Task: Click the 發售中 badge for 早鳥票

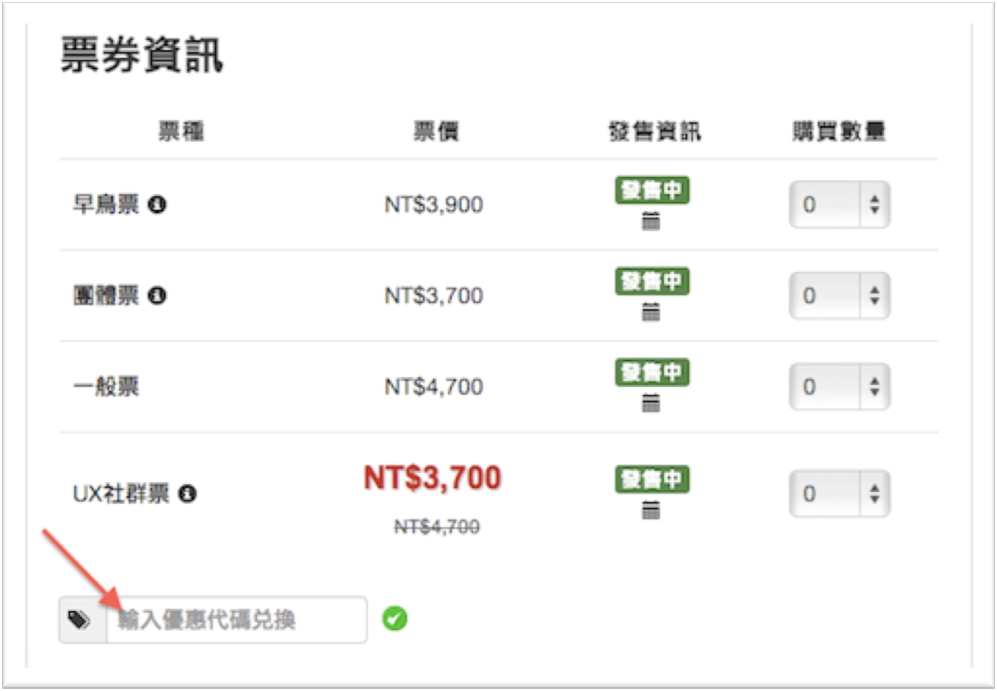Action: [652, 191]
